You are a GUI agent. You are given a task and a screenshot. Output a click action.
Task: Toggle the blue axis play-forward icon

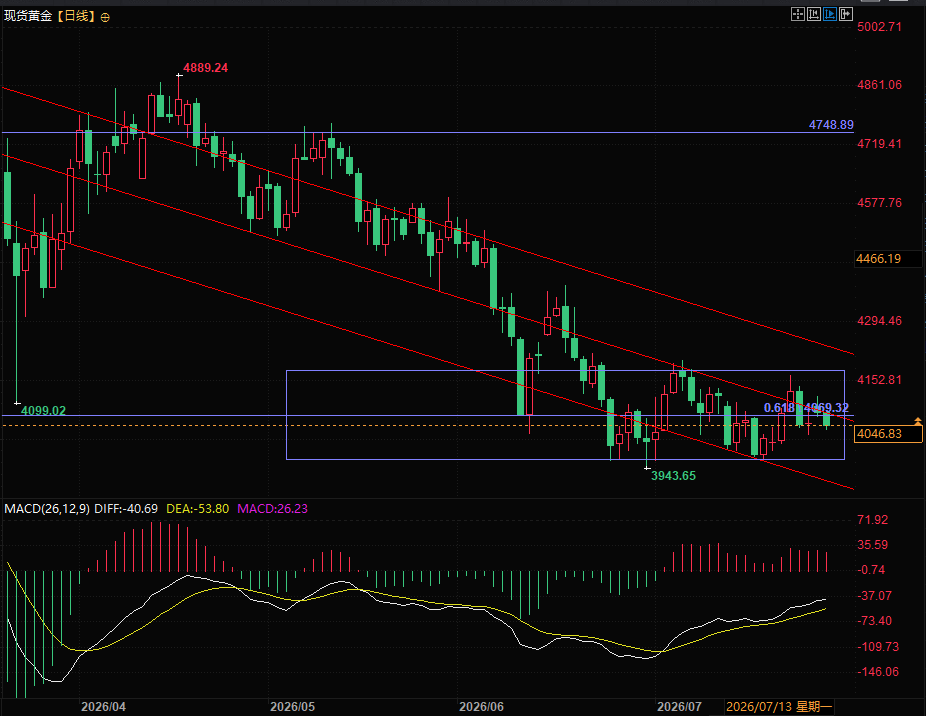(x=830, y=14)
